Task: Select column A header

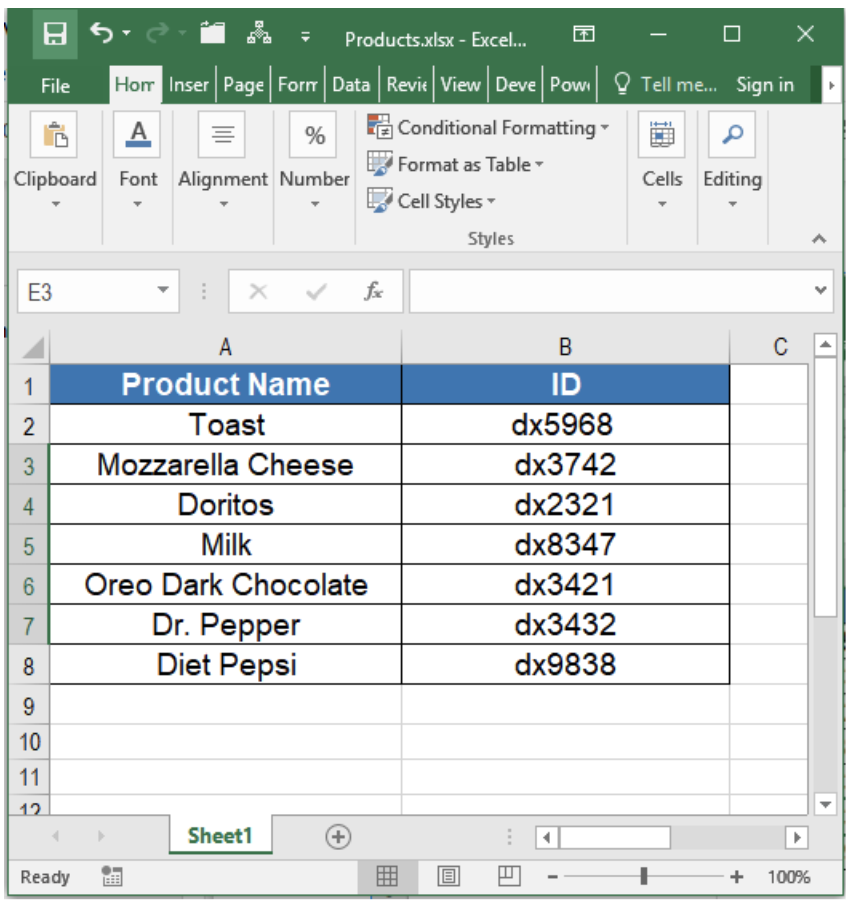Action: (225, 347)
